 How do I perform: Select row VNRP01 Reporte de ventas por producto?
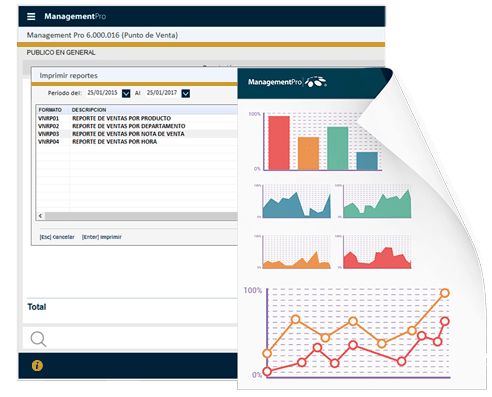click(137, 118)
